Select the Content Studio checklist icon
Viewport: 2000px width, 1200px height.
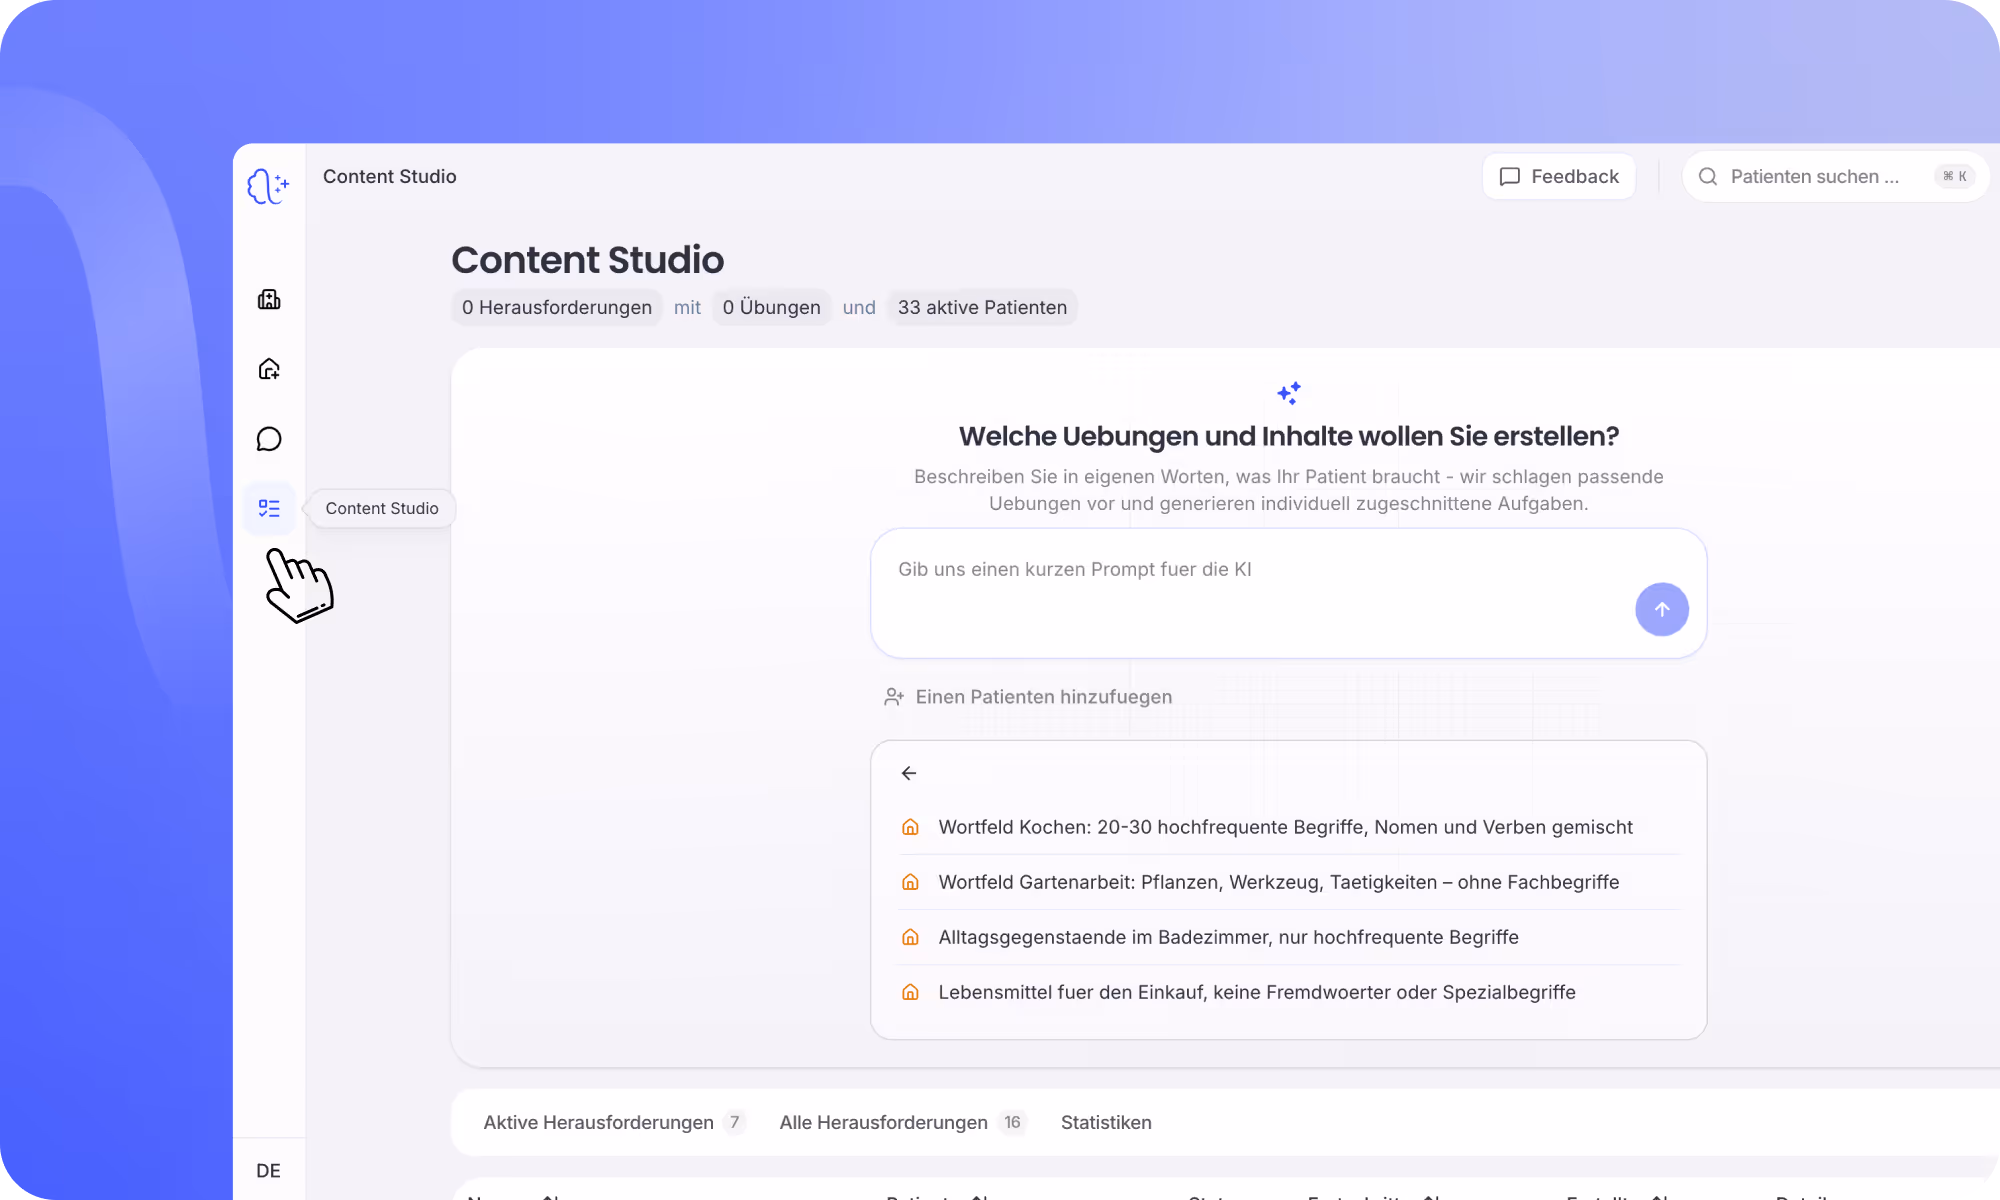(269, 508)
